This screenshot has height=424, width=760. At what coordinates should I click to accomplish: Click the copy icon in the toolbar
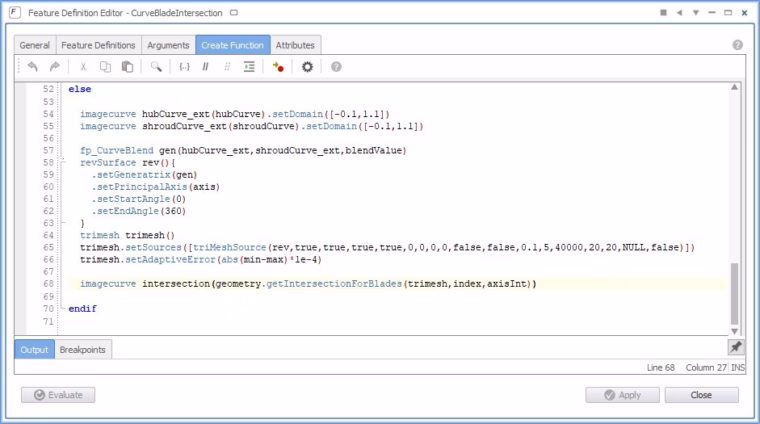pos(105,66)
